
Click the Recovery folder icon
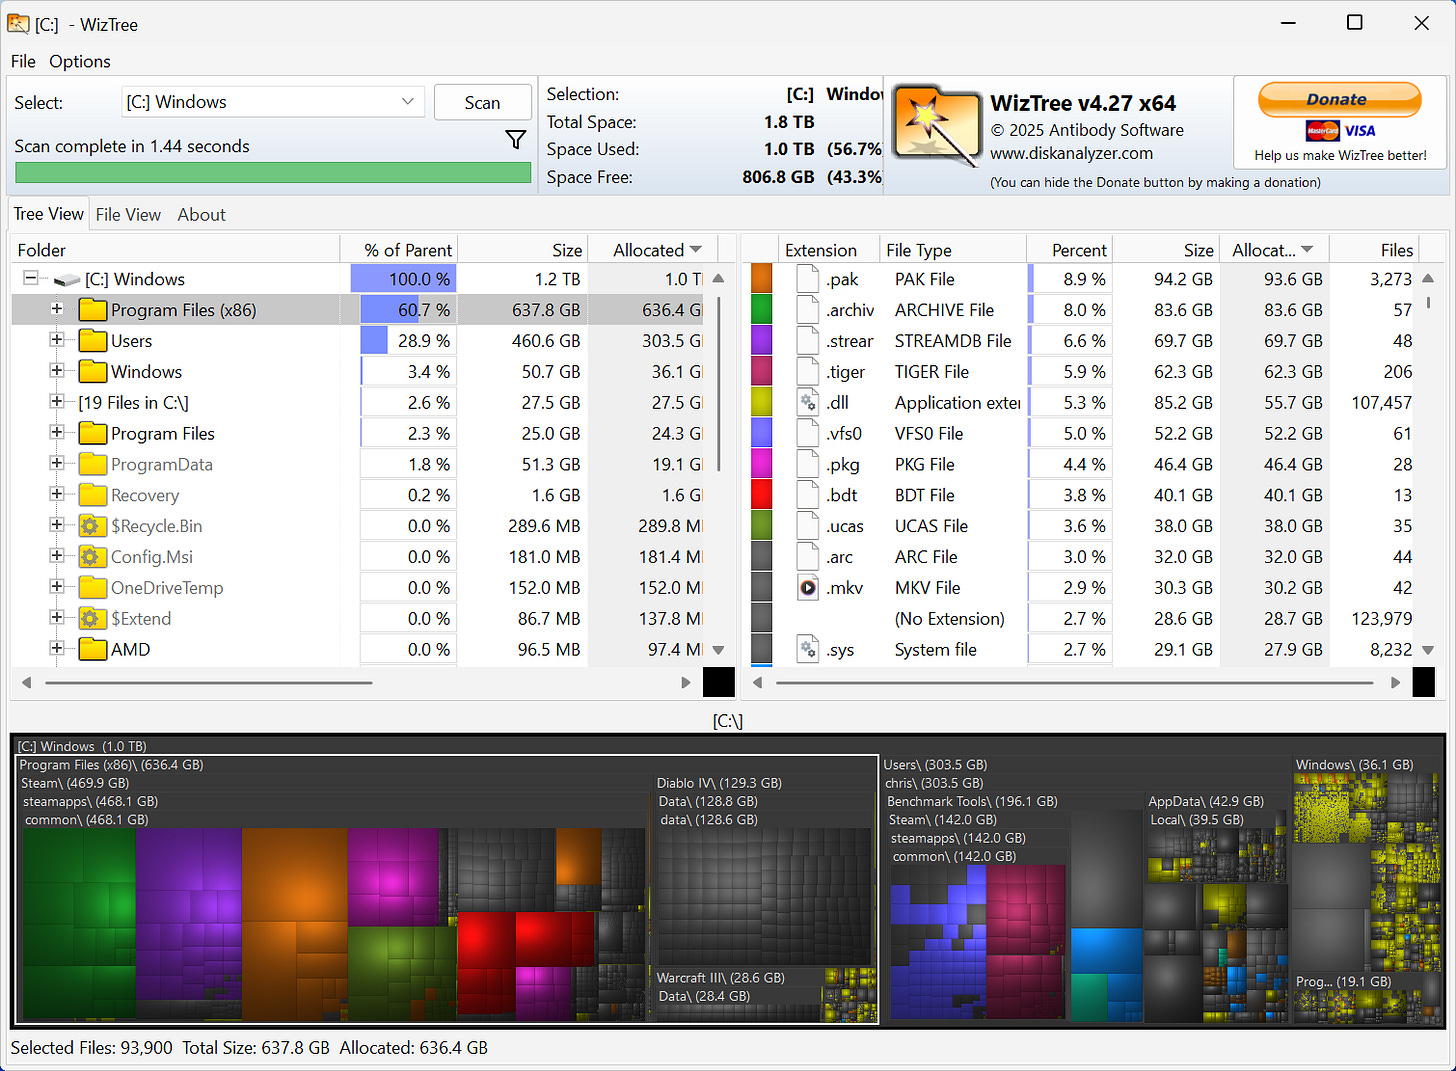coord(93,495)
